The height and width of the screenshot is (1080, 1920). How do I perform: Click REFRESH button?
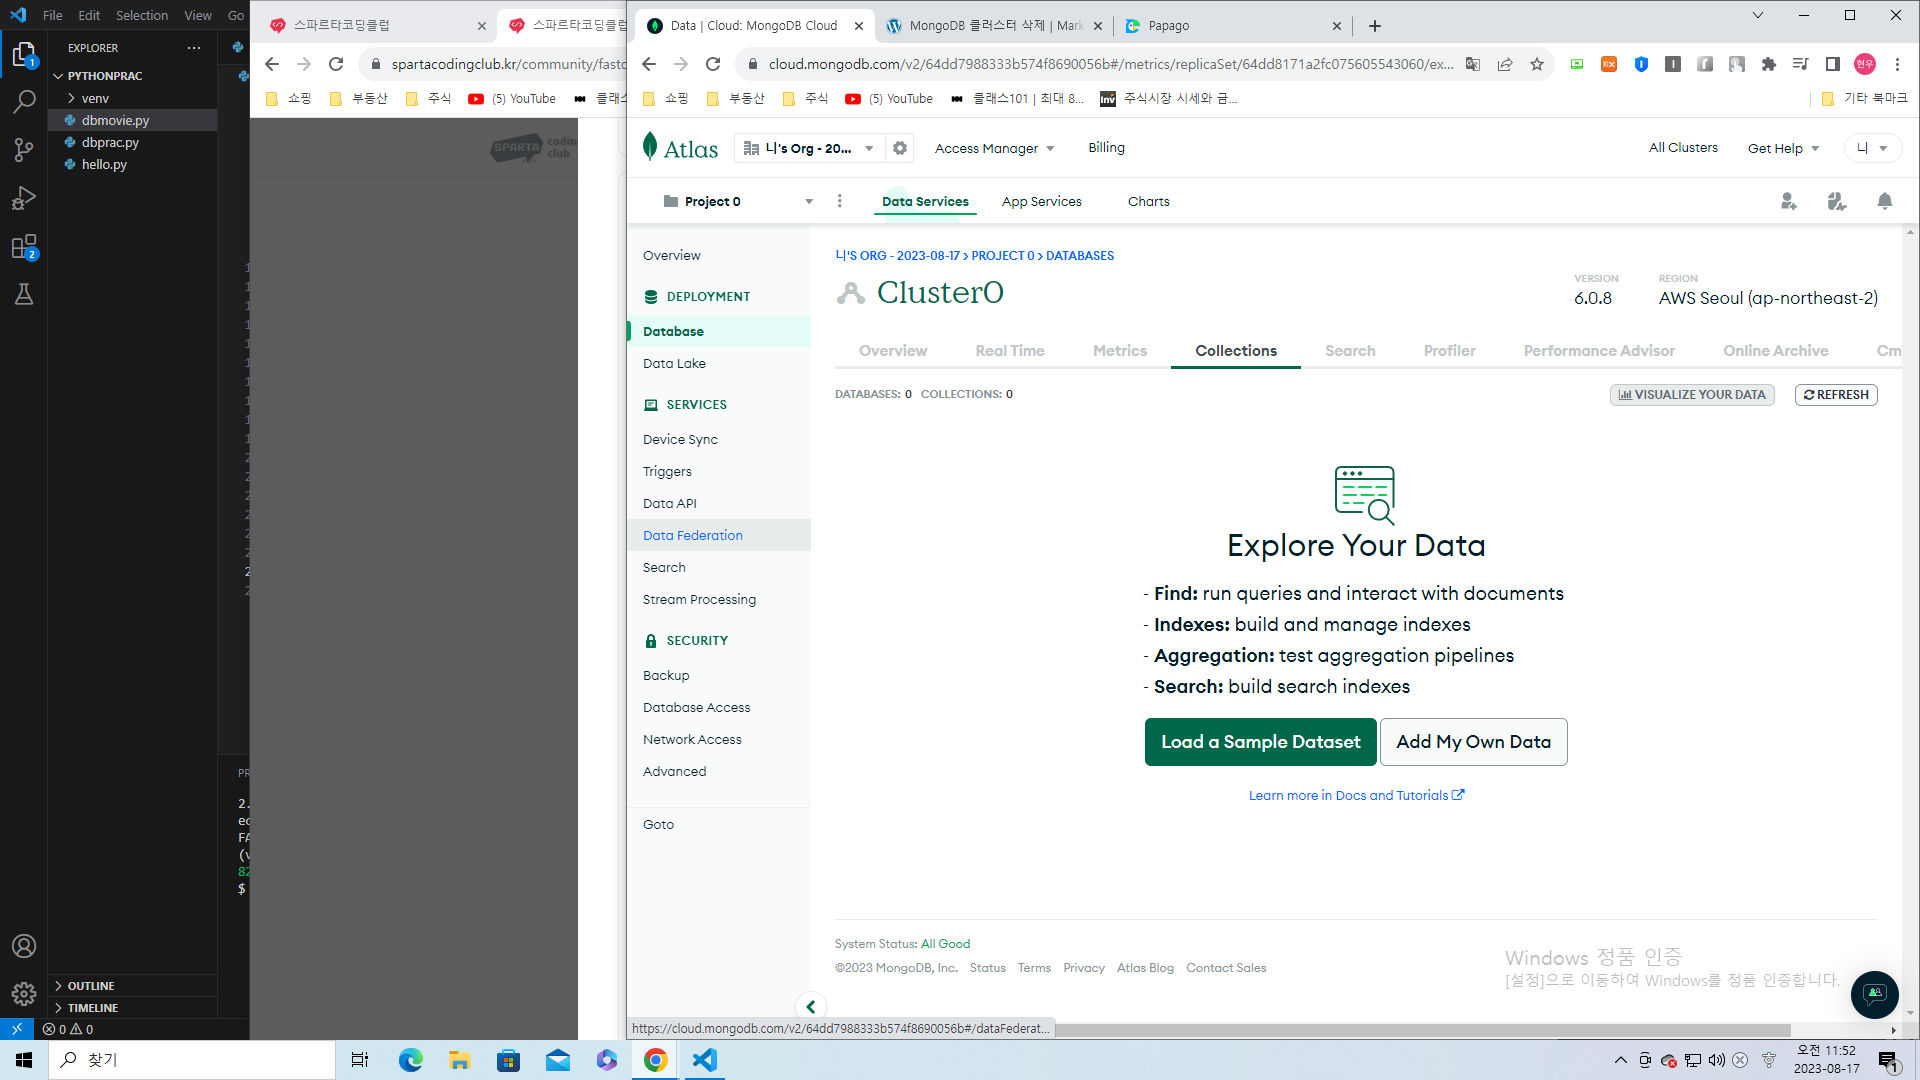pyautogui.click(x=1836, y=395)
